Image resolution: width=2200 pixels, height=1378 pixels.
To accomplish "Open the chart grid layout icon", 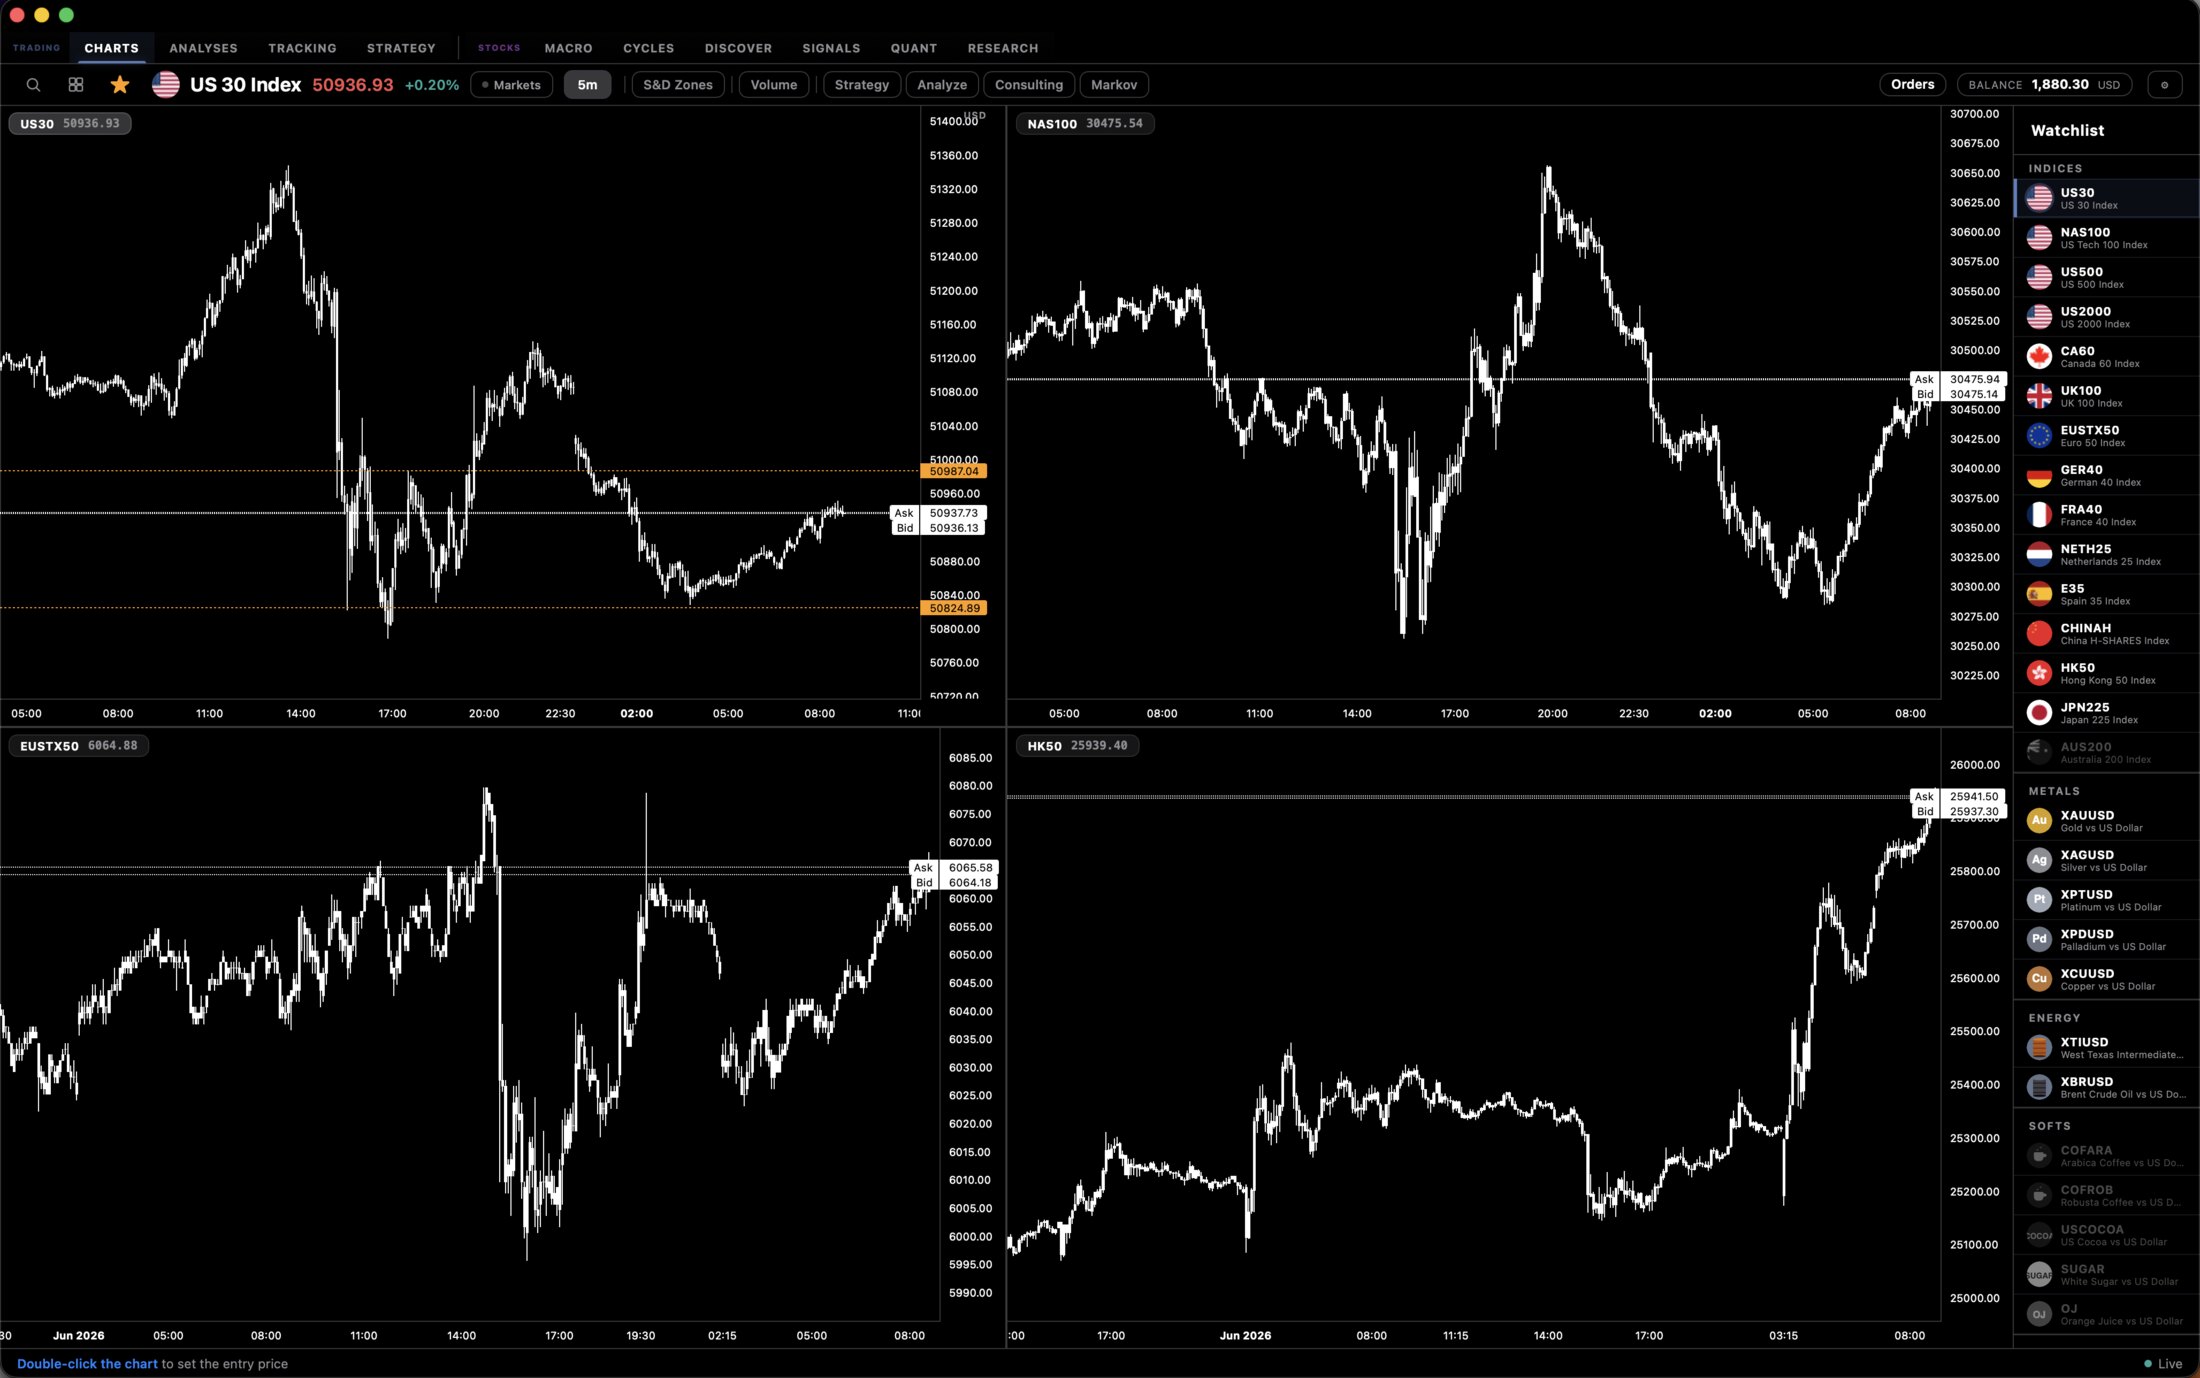I will click(76, 85).
